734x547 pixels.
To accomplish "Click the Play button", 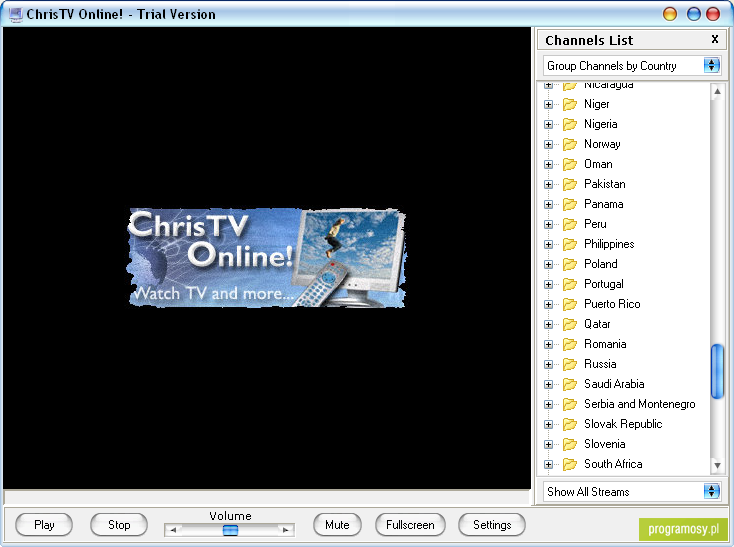I will click(x=44, y=525).
